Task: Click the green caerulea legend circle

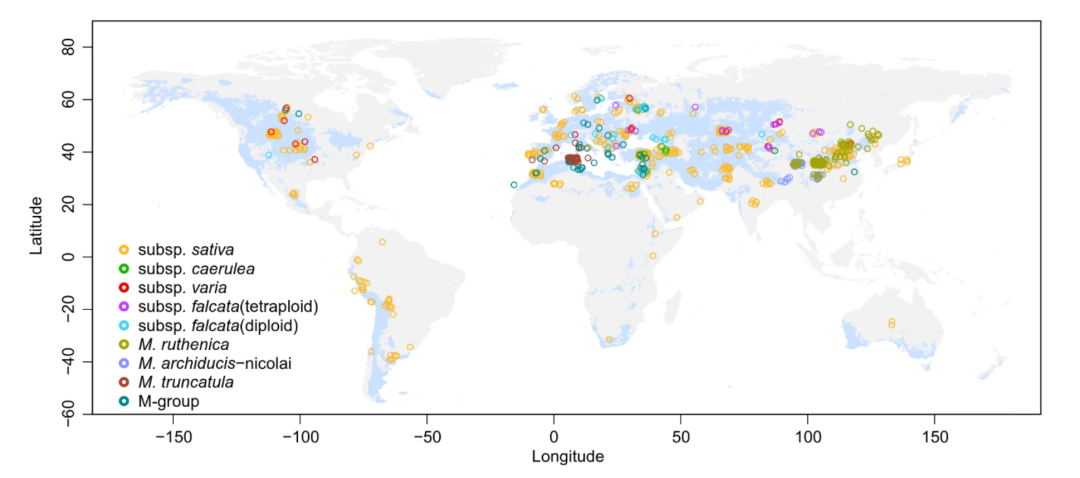Action: [124, 268]
